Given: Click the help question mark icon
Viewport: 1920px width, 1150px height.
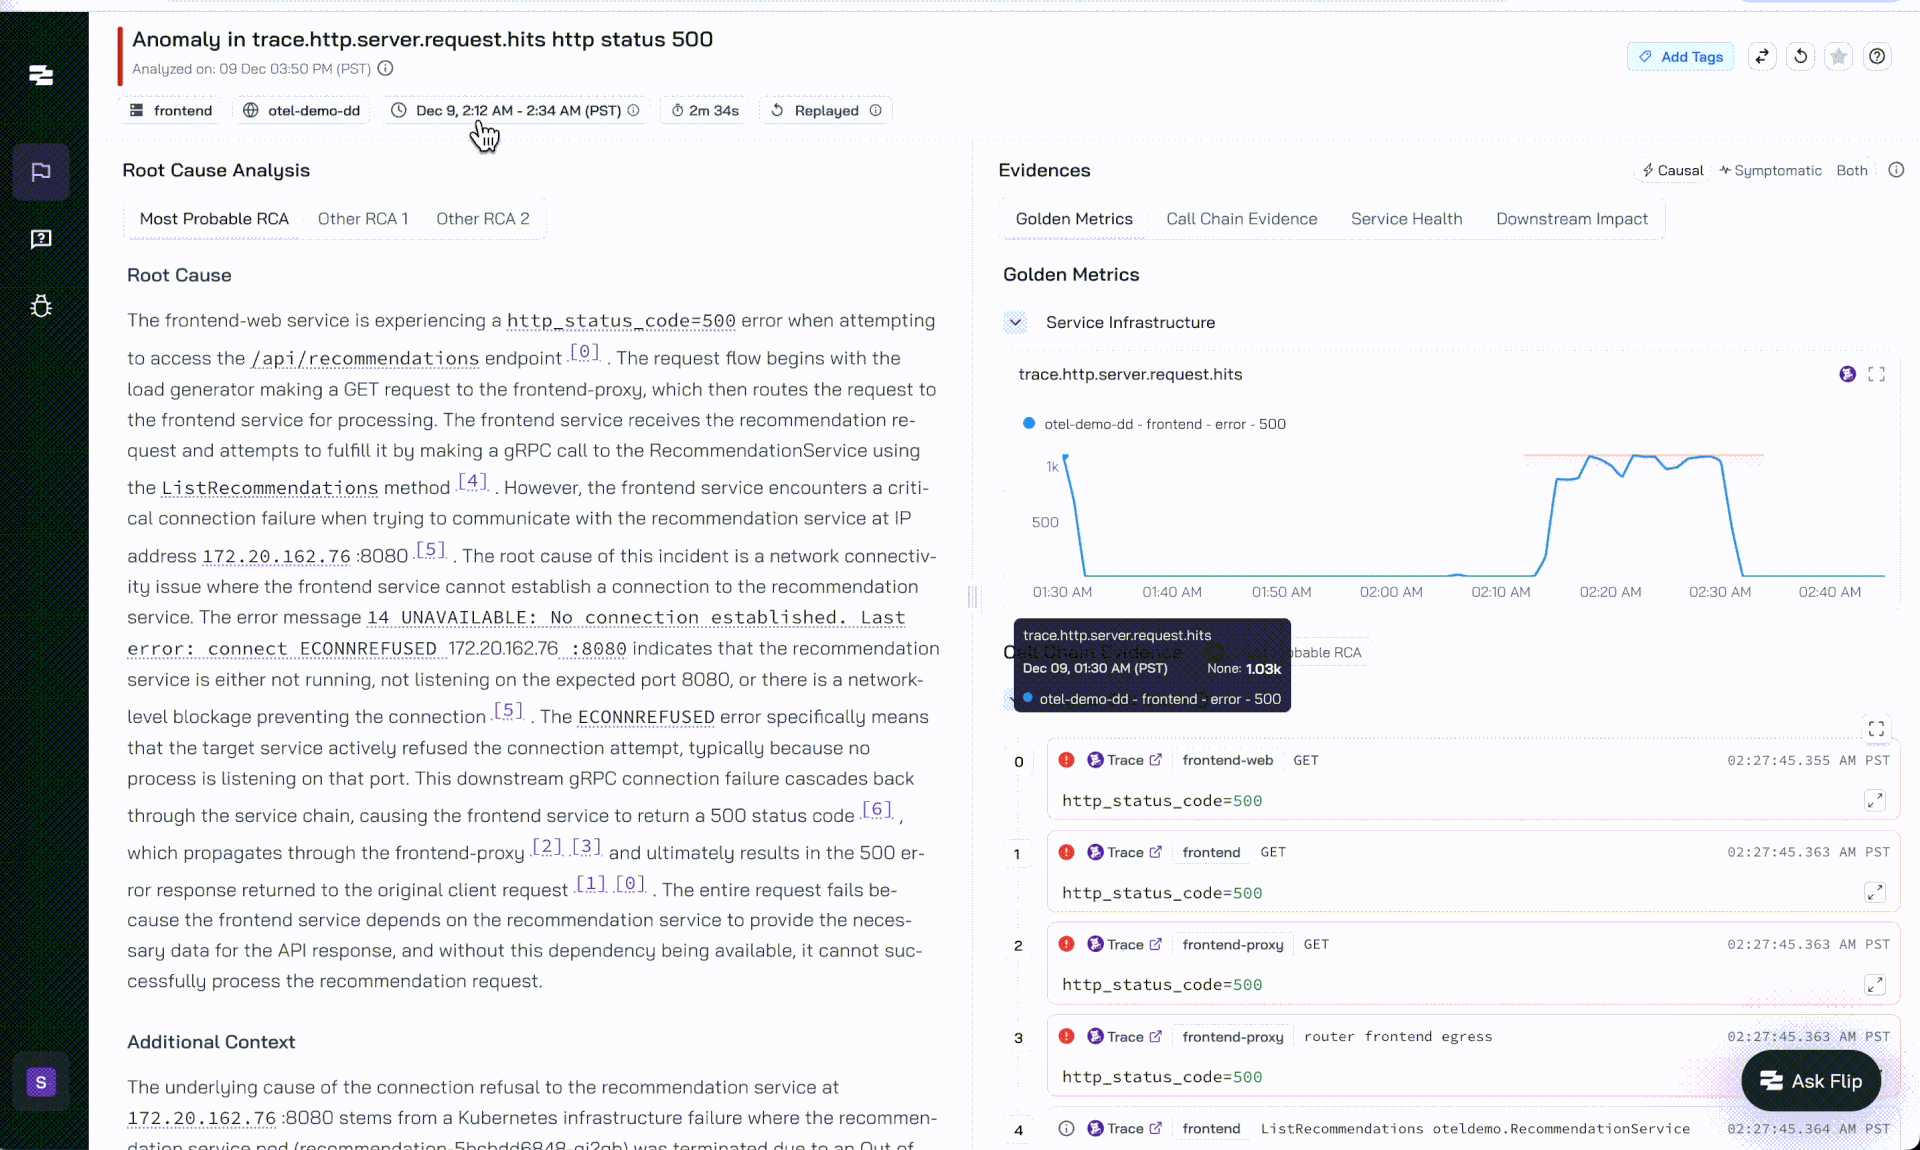Looking at the screenshot, I should 1877,57.
